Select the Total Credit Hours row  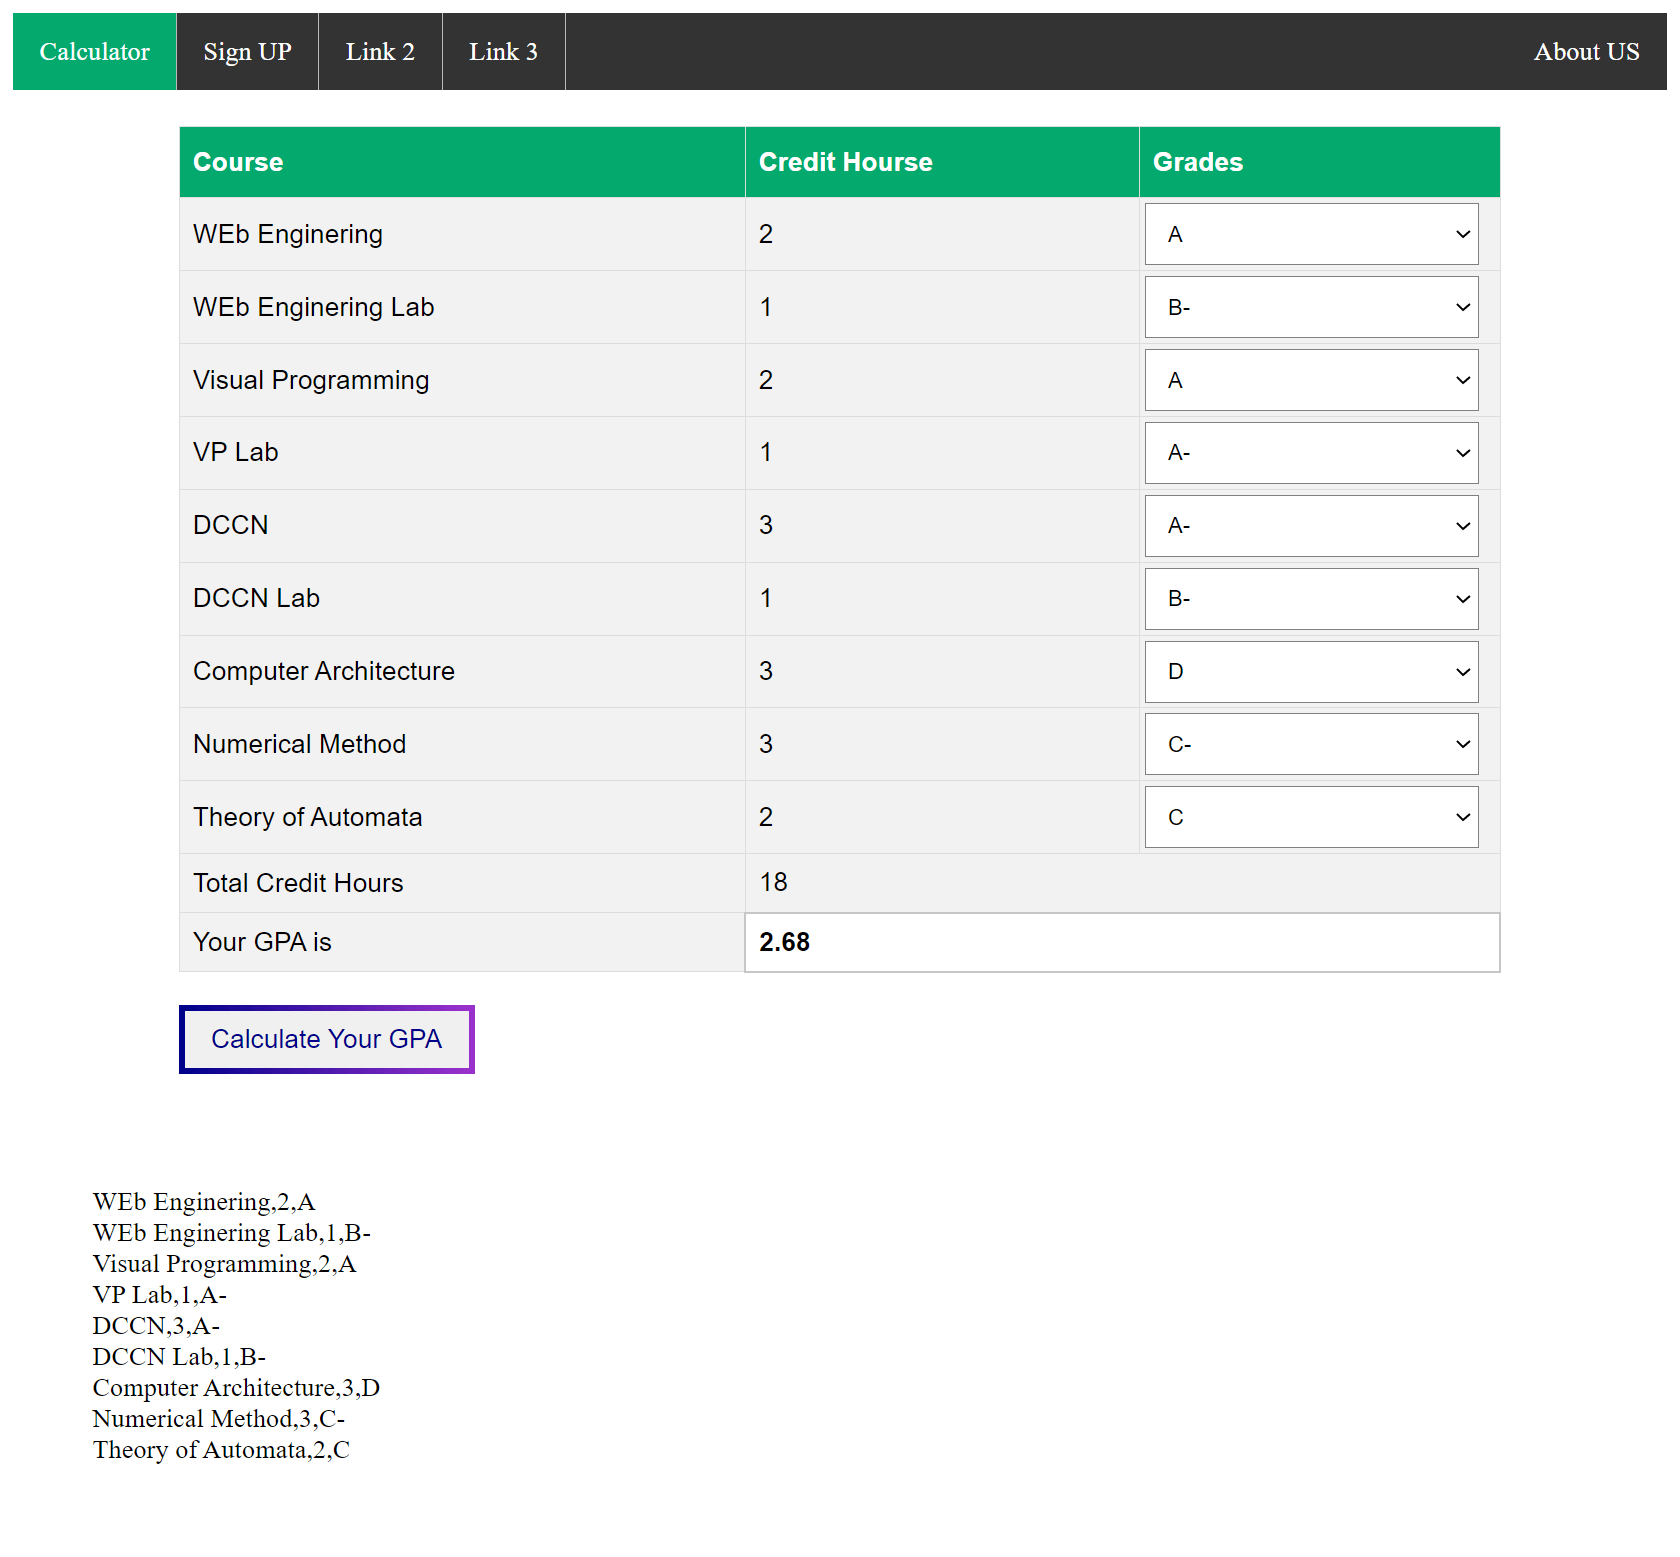[298, 882]
